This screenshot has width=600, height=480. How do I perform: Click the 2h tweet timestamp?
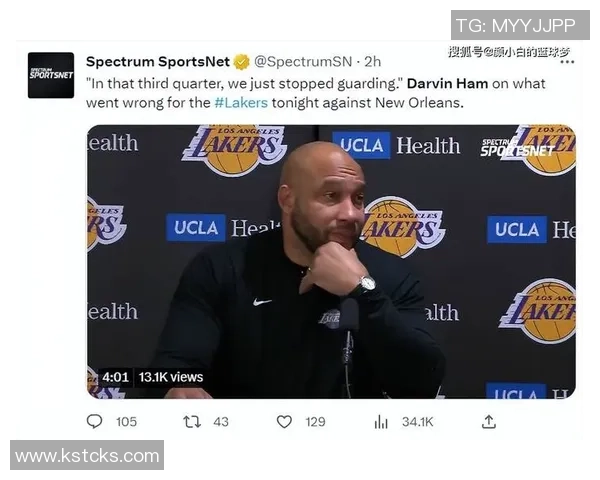pyautogui.click(x=372, y=61)
